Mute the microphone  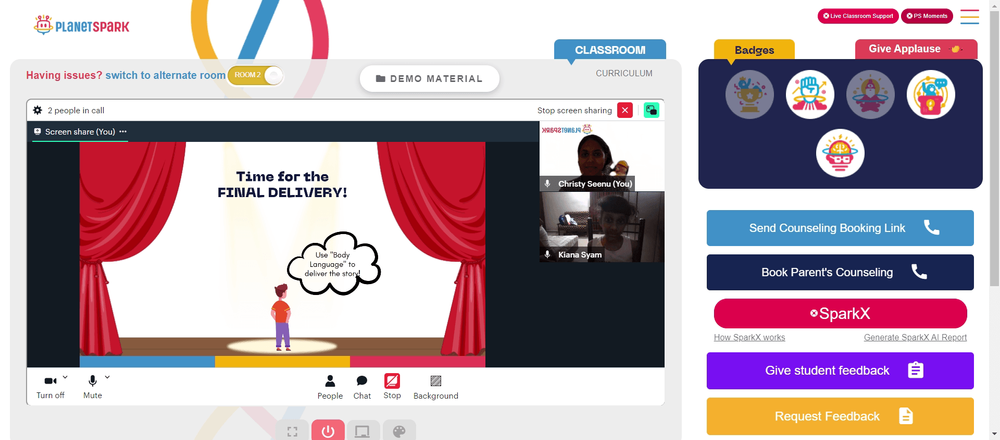coord(92,381)
